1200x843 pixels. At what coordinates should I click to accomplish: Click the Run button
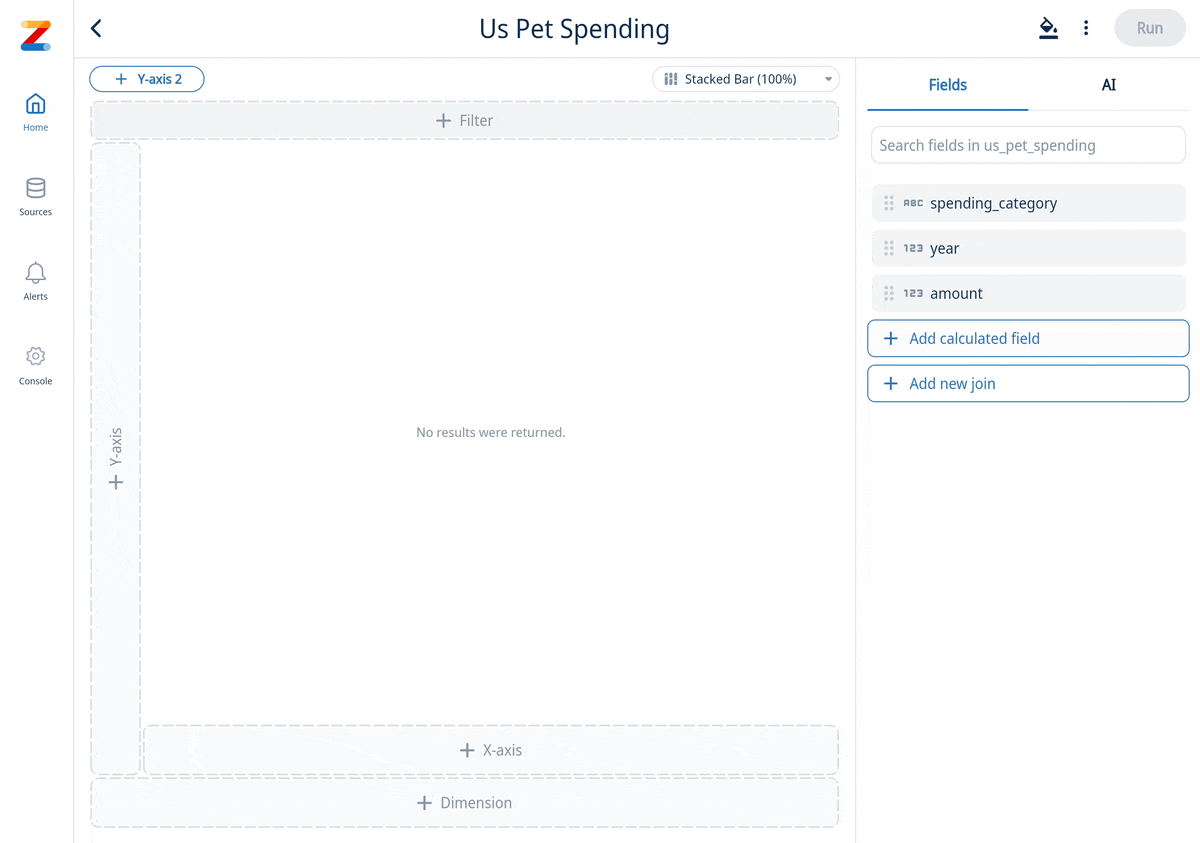coord(1149,28)
